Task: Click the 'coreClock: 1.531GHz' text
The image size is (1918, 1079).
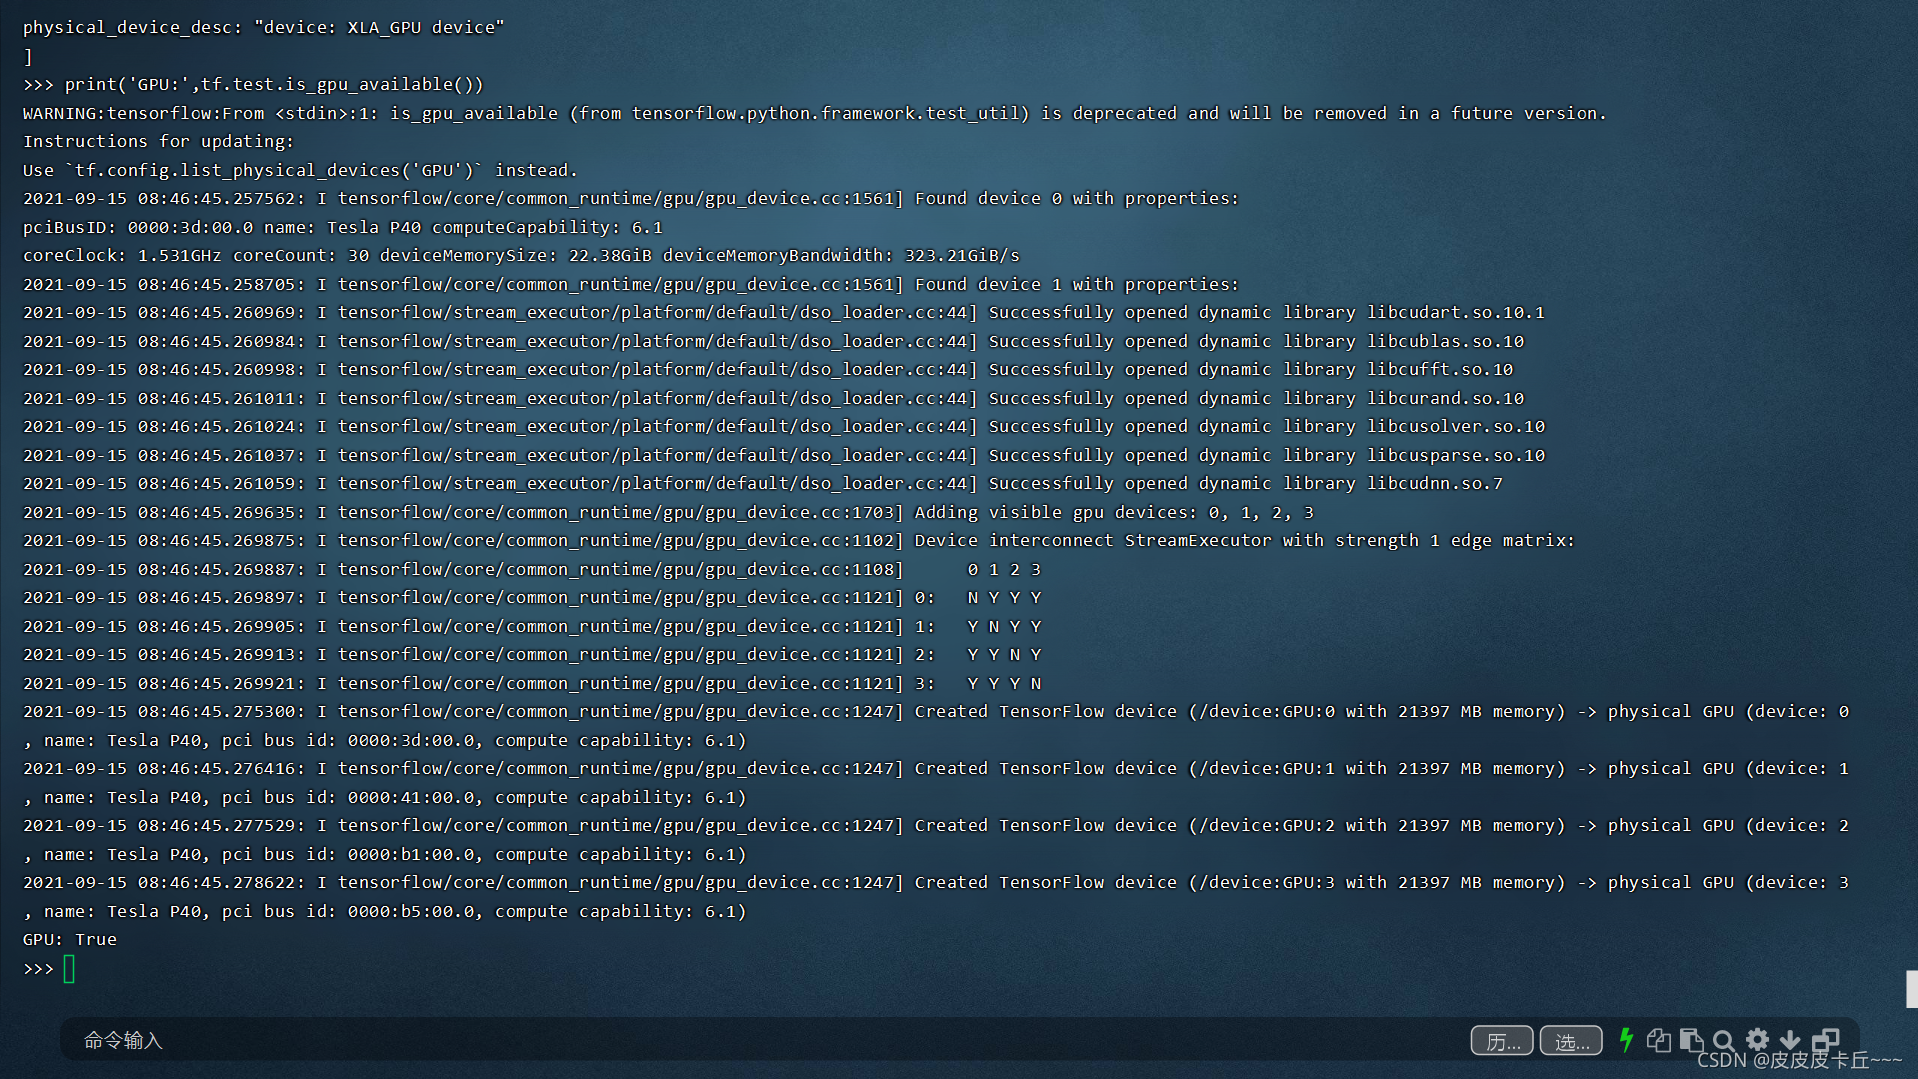Action: pyautogui.click(x=122, y=256)
